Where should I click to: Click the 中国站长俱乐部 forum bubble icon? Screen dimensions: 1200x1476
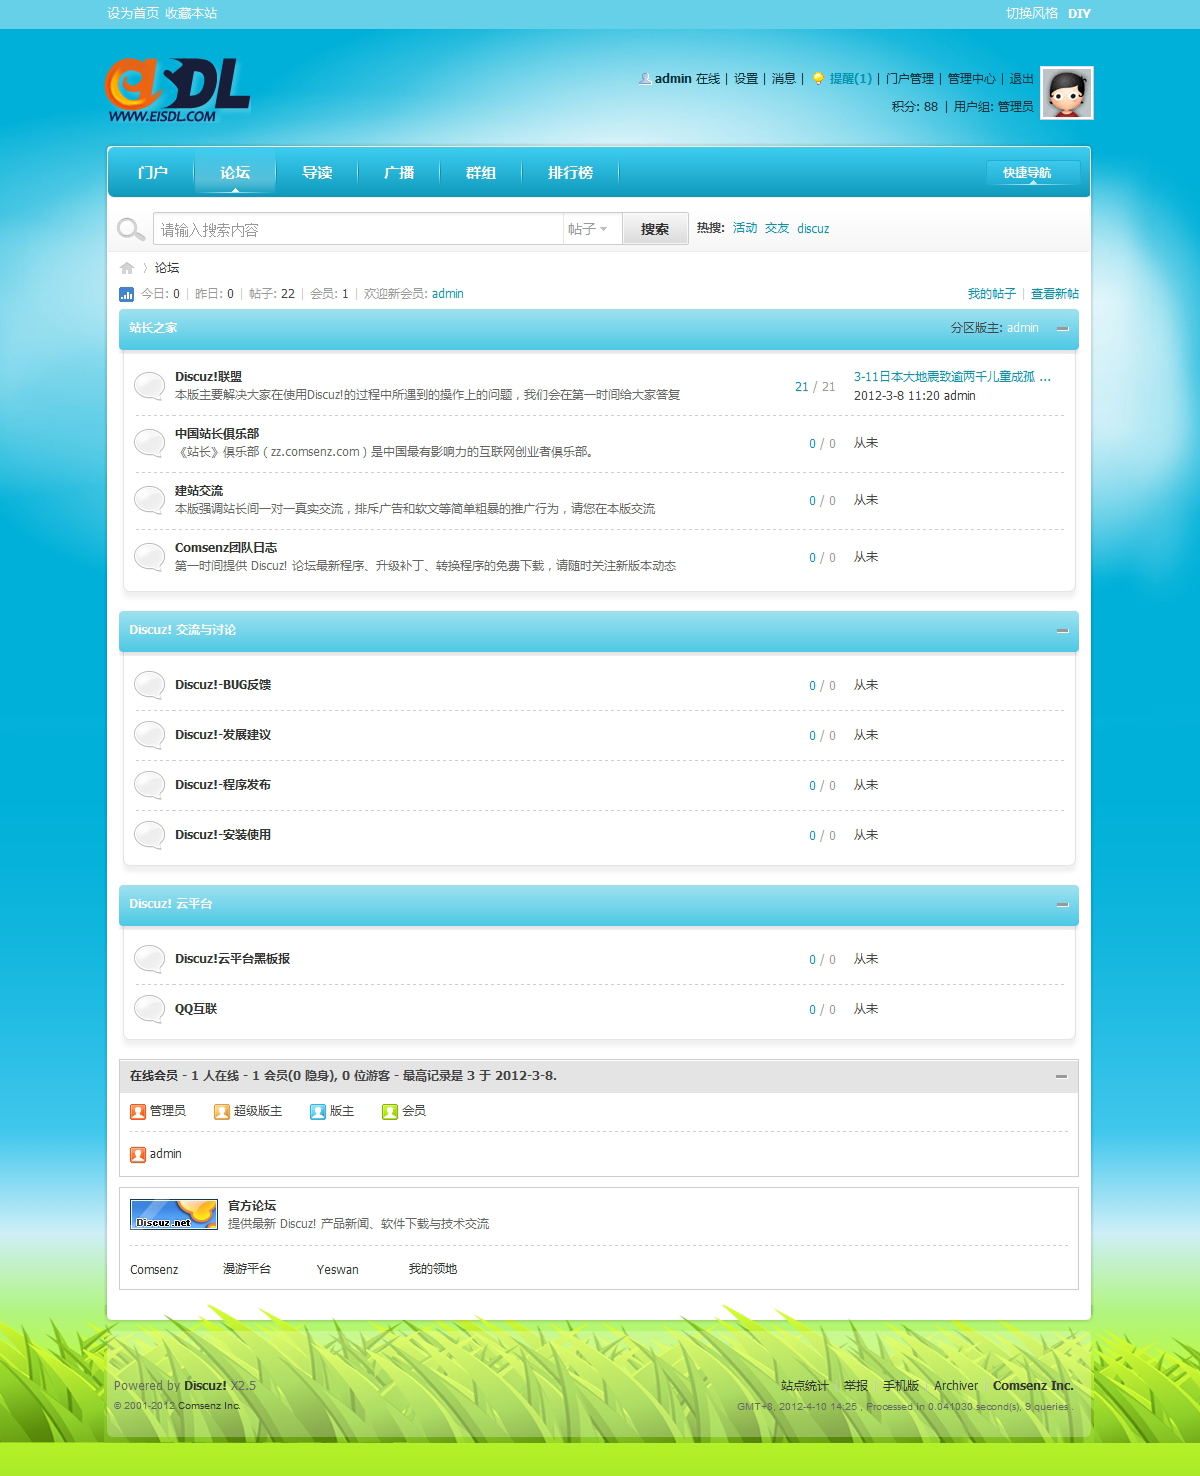click(x=149, y=443)
